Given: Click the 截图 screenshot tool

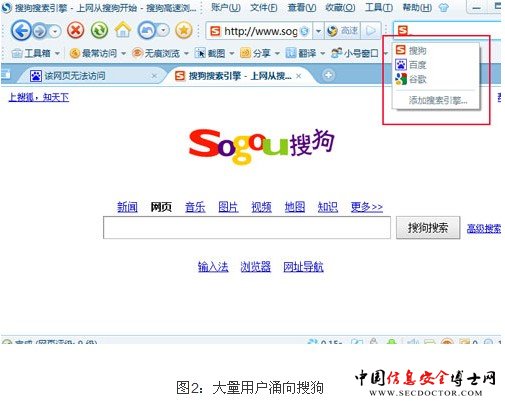Looking at the screenshot, I should point(210,53).
